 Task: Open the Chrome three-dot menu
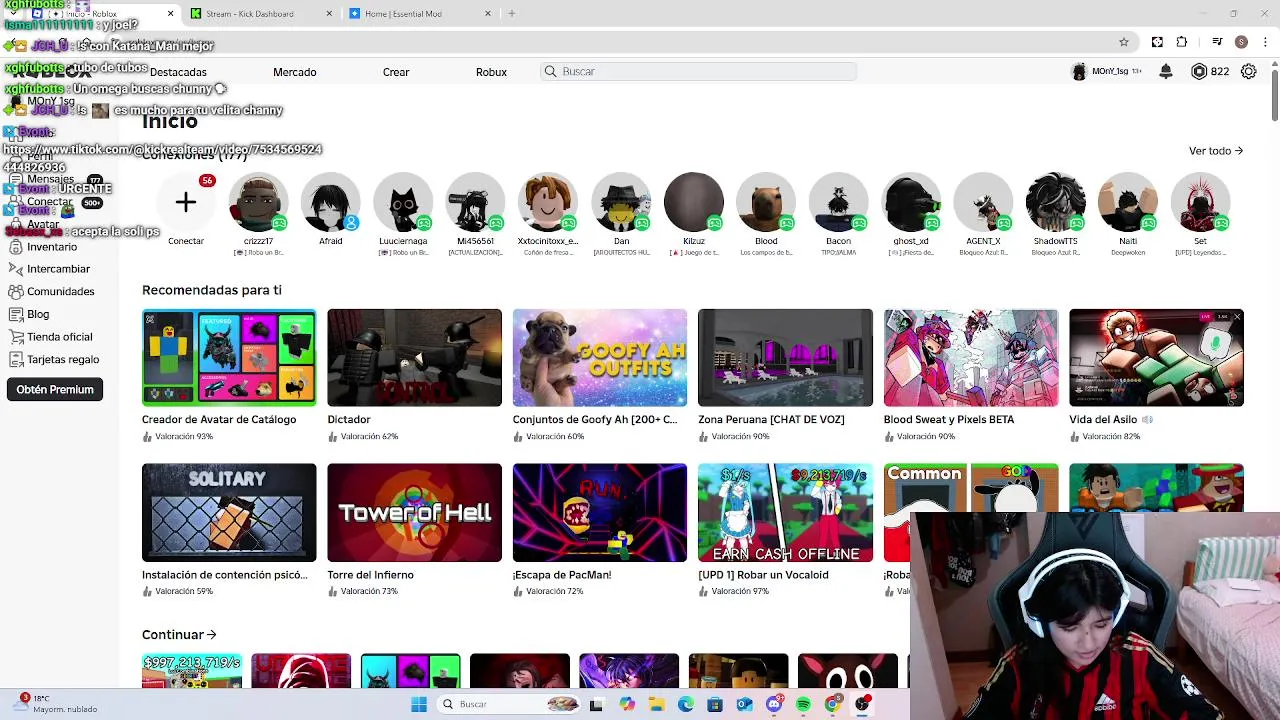[1266, 42]
